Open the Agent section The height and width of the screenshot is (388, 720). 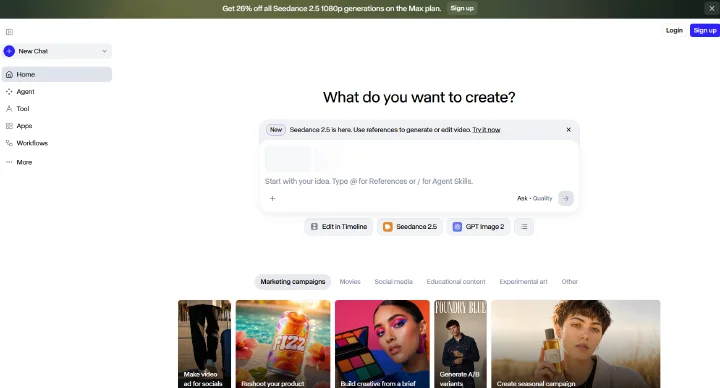tap(57, 91)
